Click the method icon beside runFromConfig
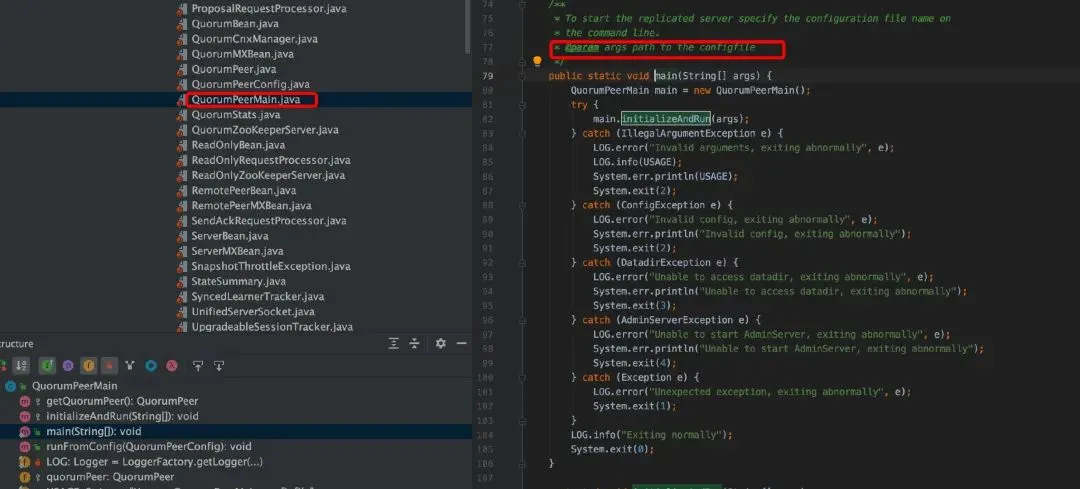The width and height of the screenshot is (1080, 489). pos(25,447)
